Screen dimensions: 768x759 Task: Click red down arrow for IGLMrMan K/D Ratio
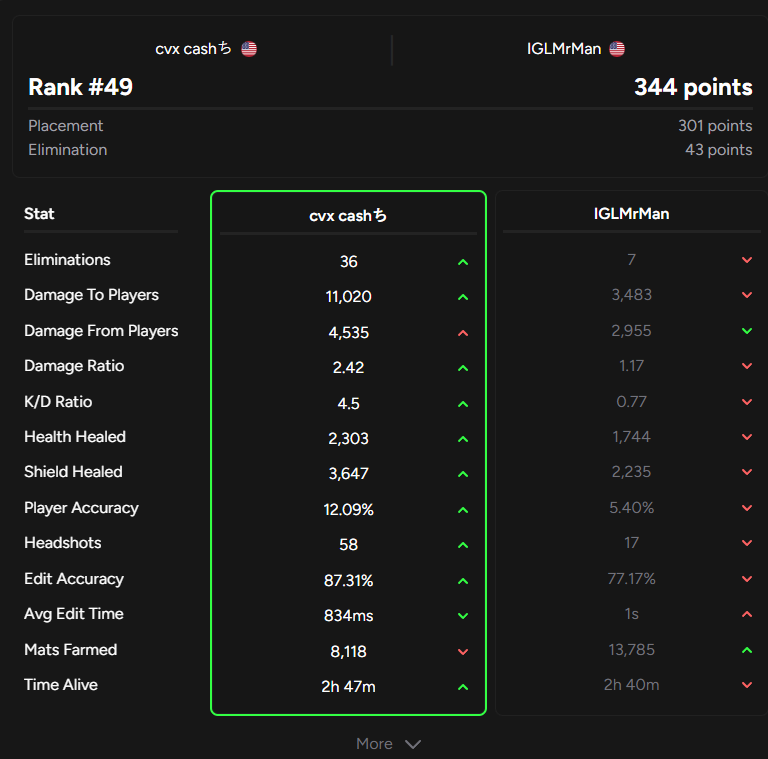pos(747,402)
